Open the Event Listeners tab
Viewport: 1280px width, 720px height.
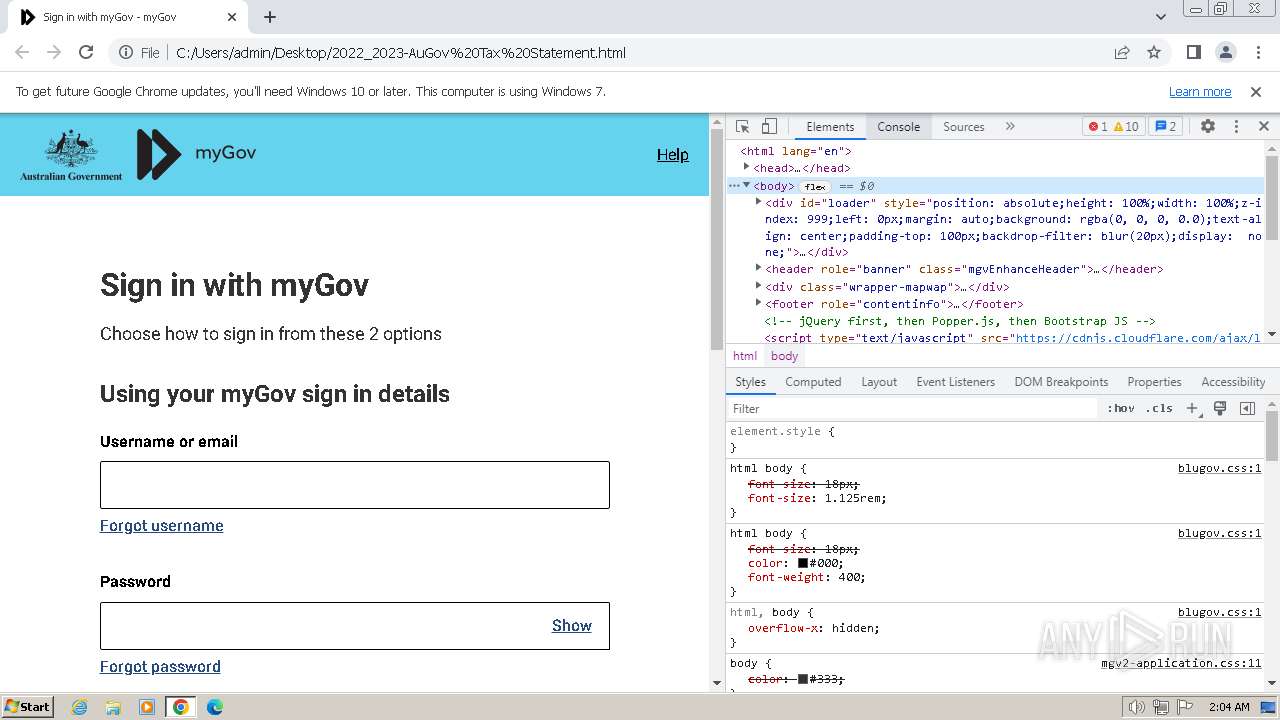(955, 382)
